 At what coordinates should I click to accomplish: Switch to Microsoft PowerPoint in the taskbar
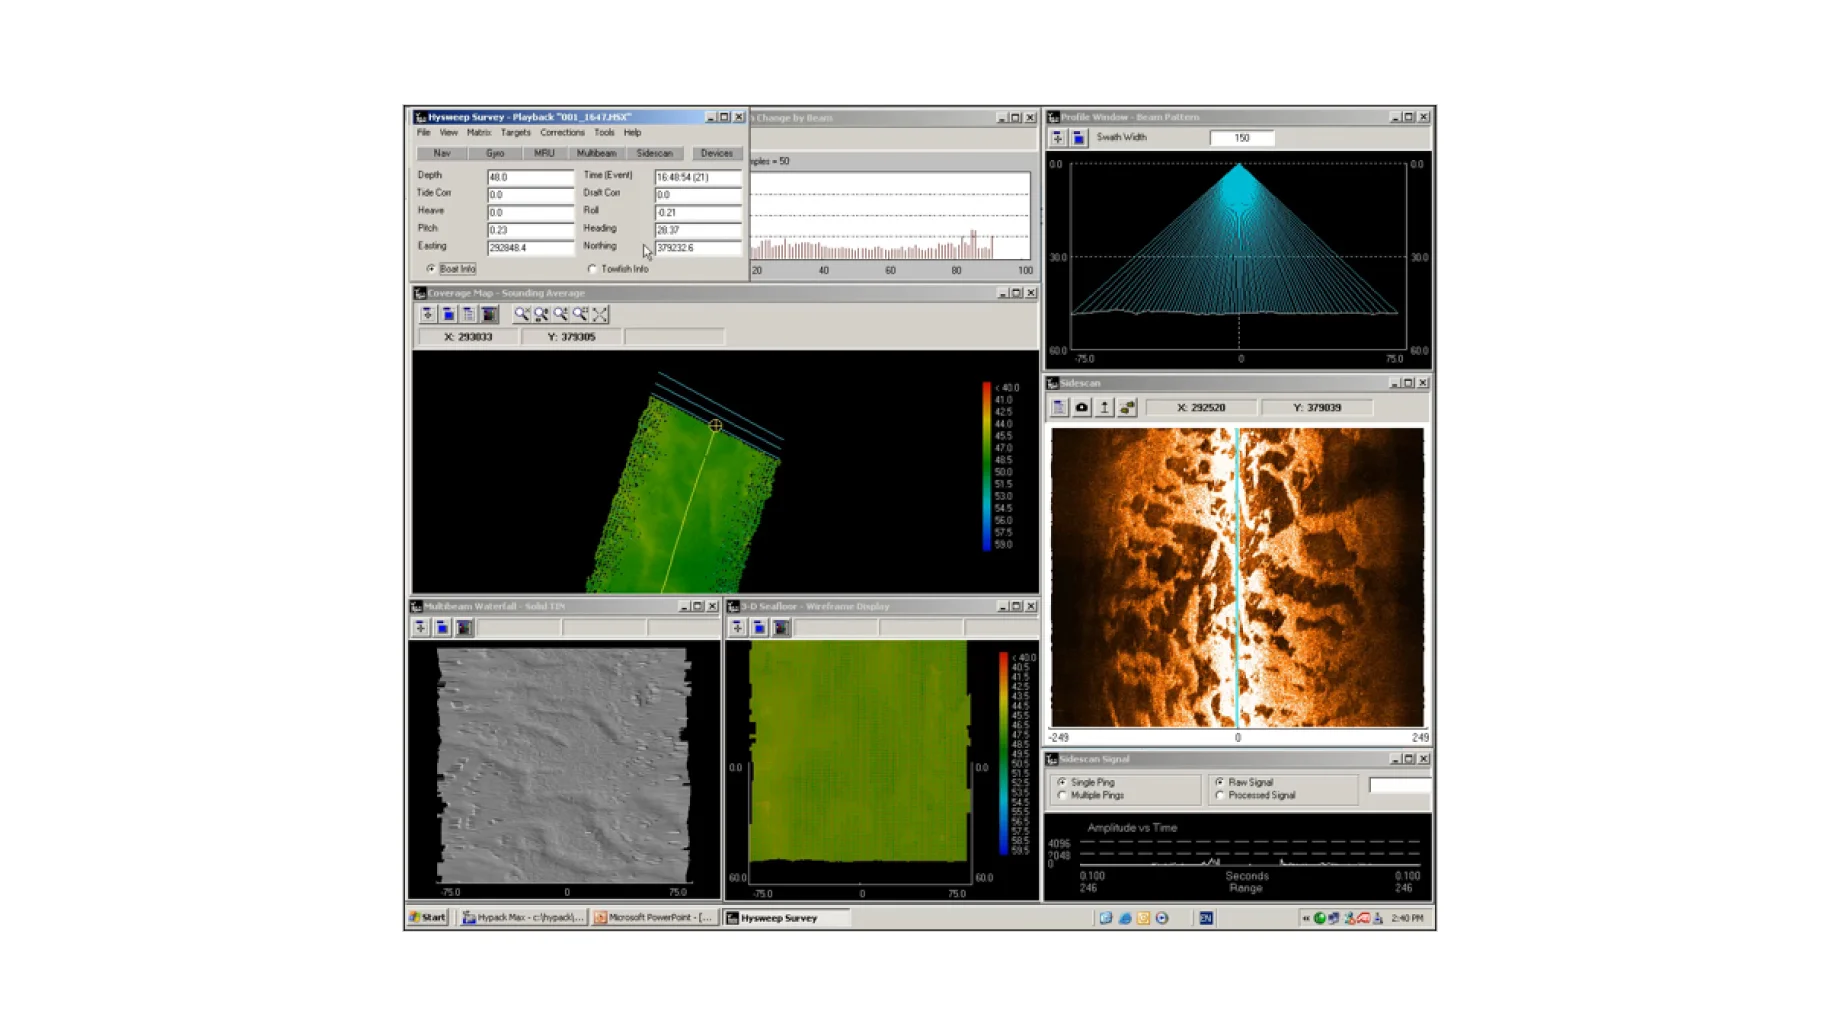(653, 918)
